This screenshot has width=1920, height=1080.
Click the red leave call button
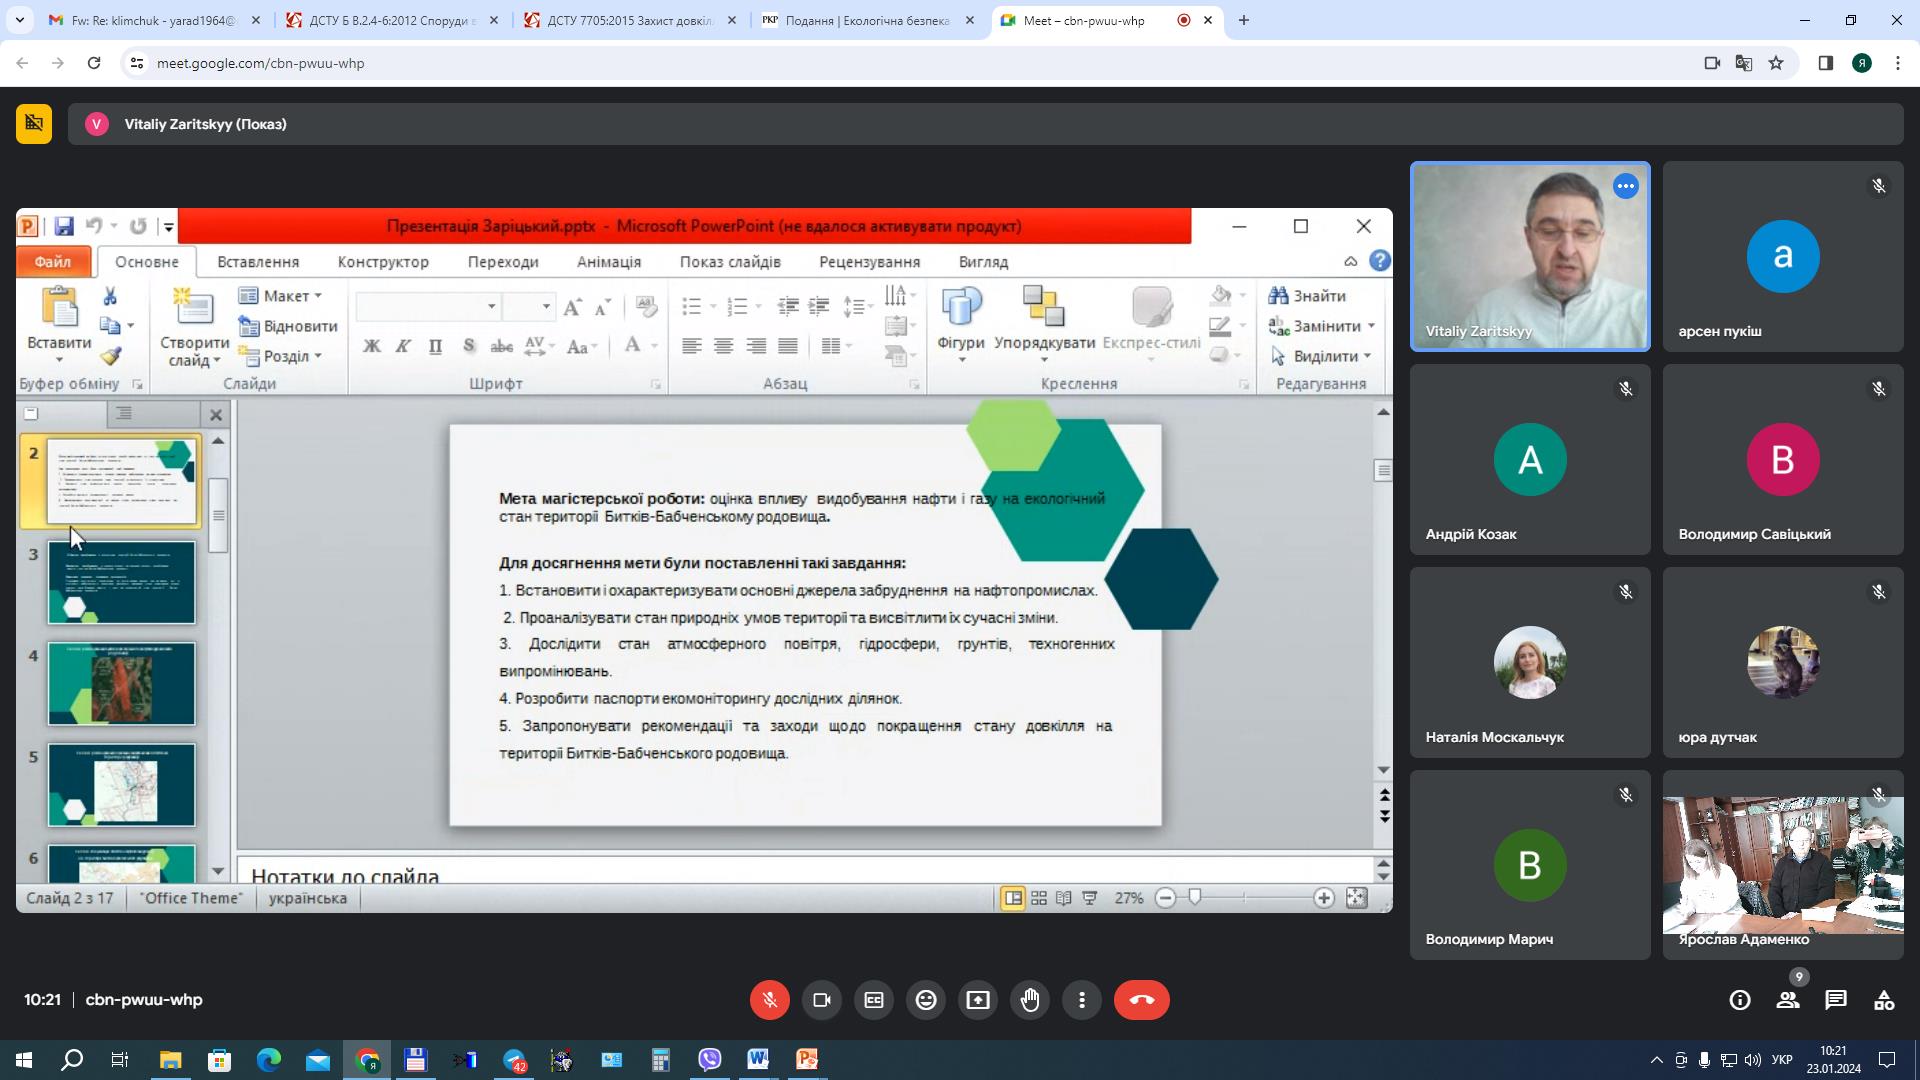coord(1141,1000)
